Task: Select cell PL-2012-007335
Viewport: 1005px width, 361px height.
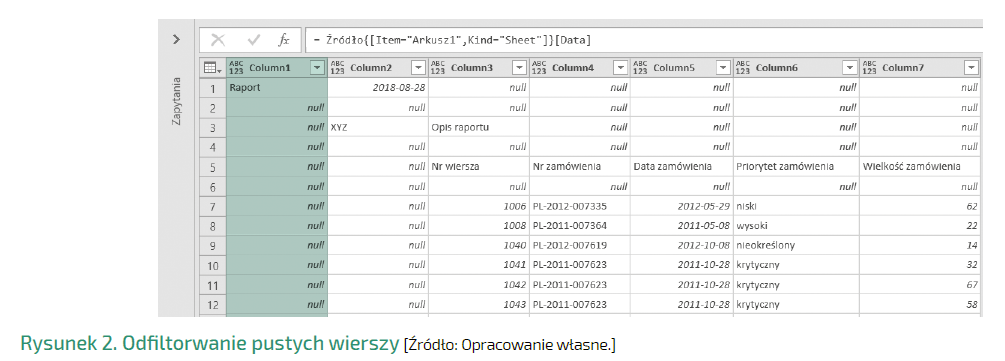Action: pyautogui.click(x=580, y=206)
